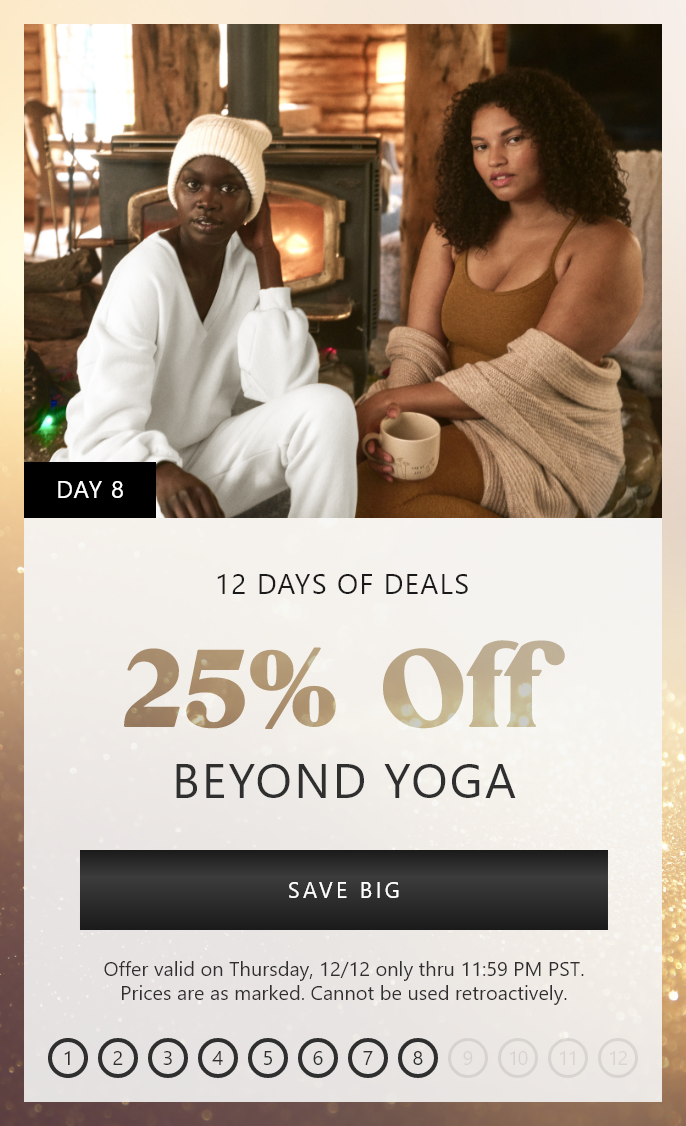Select day 2 circle

[118, 1058]
